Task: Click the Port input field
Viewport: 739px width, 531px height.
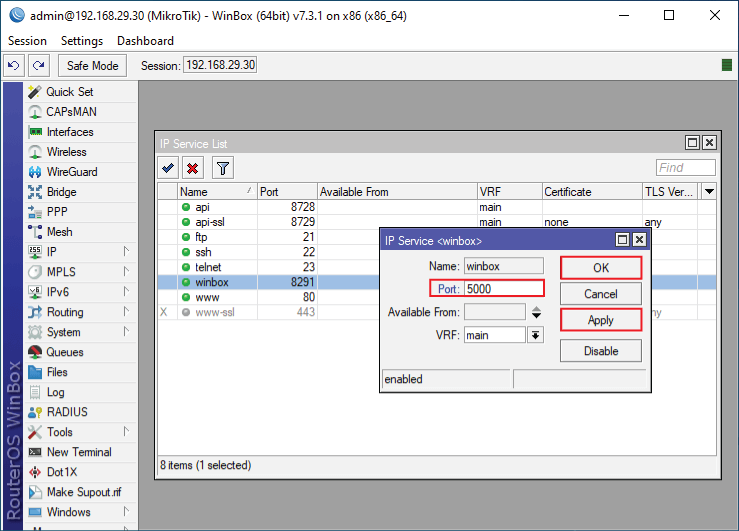Action: [503, 289]
